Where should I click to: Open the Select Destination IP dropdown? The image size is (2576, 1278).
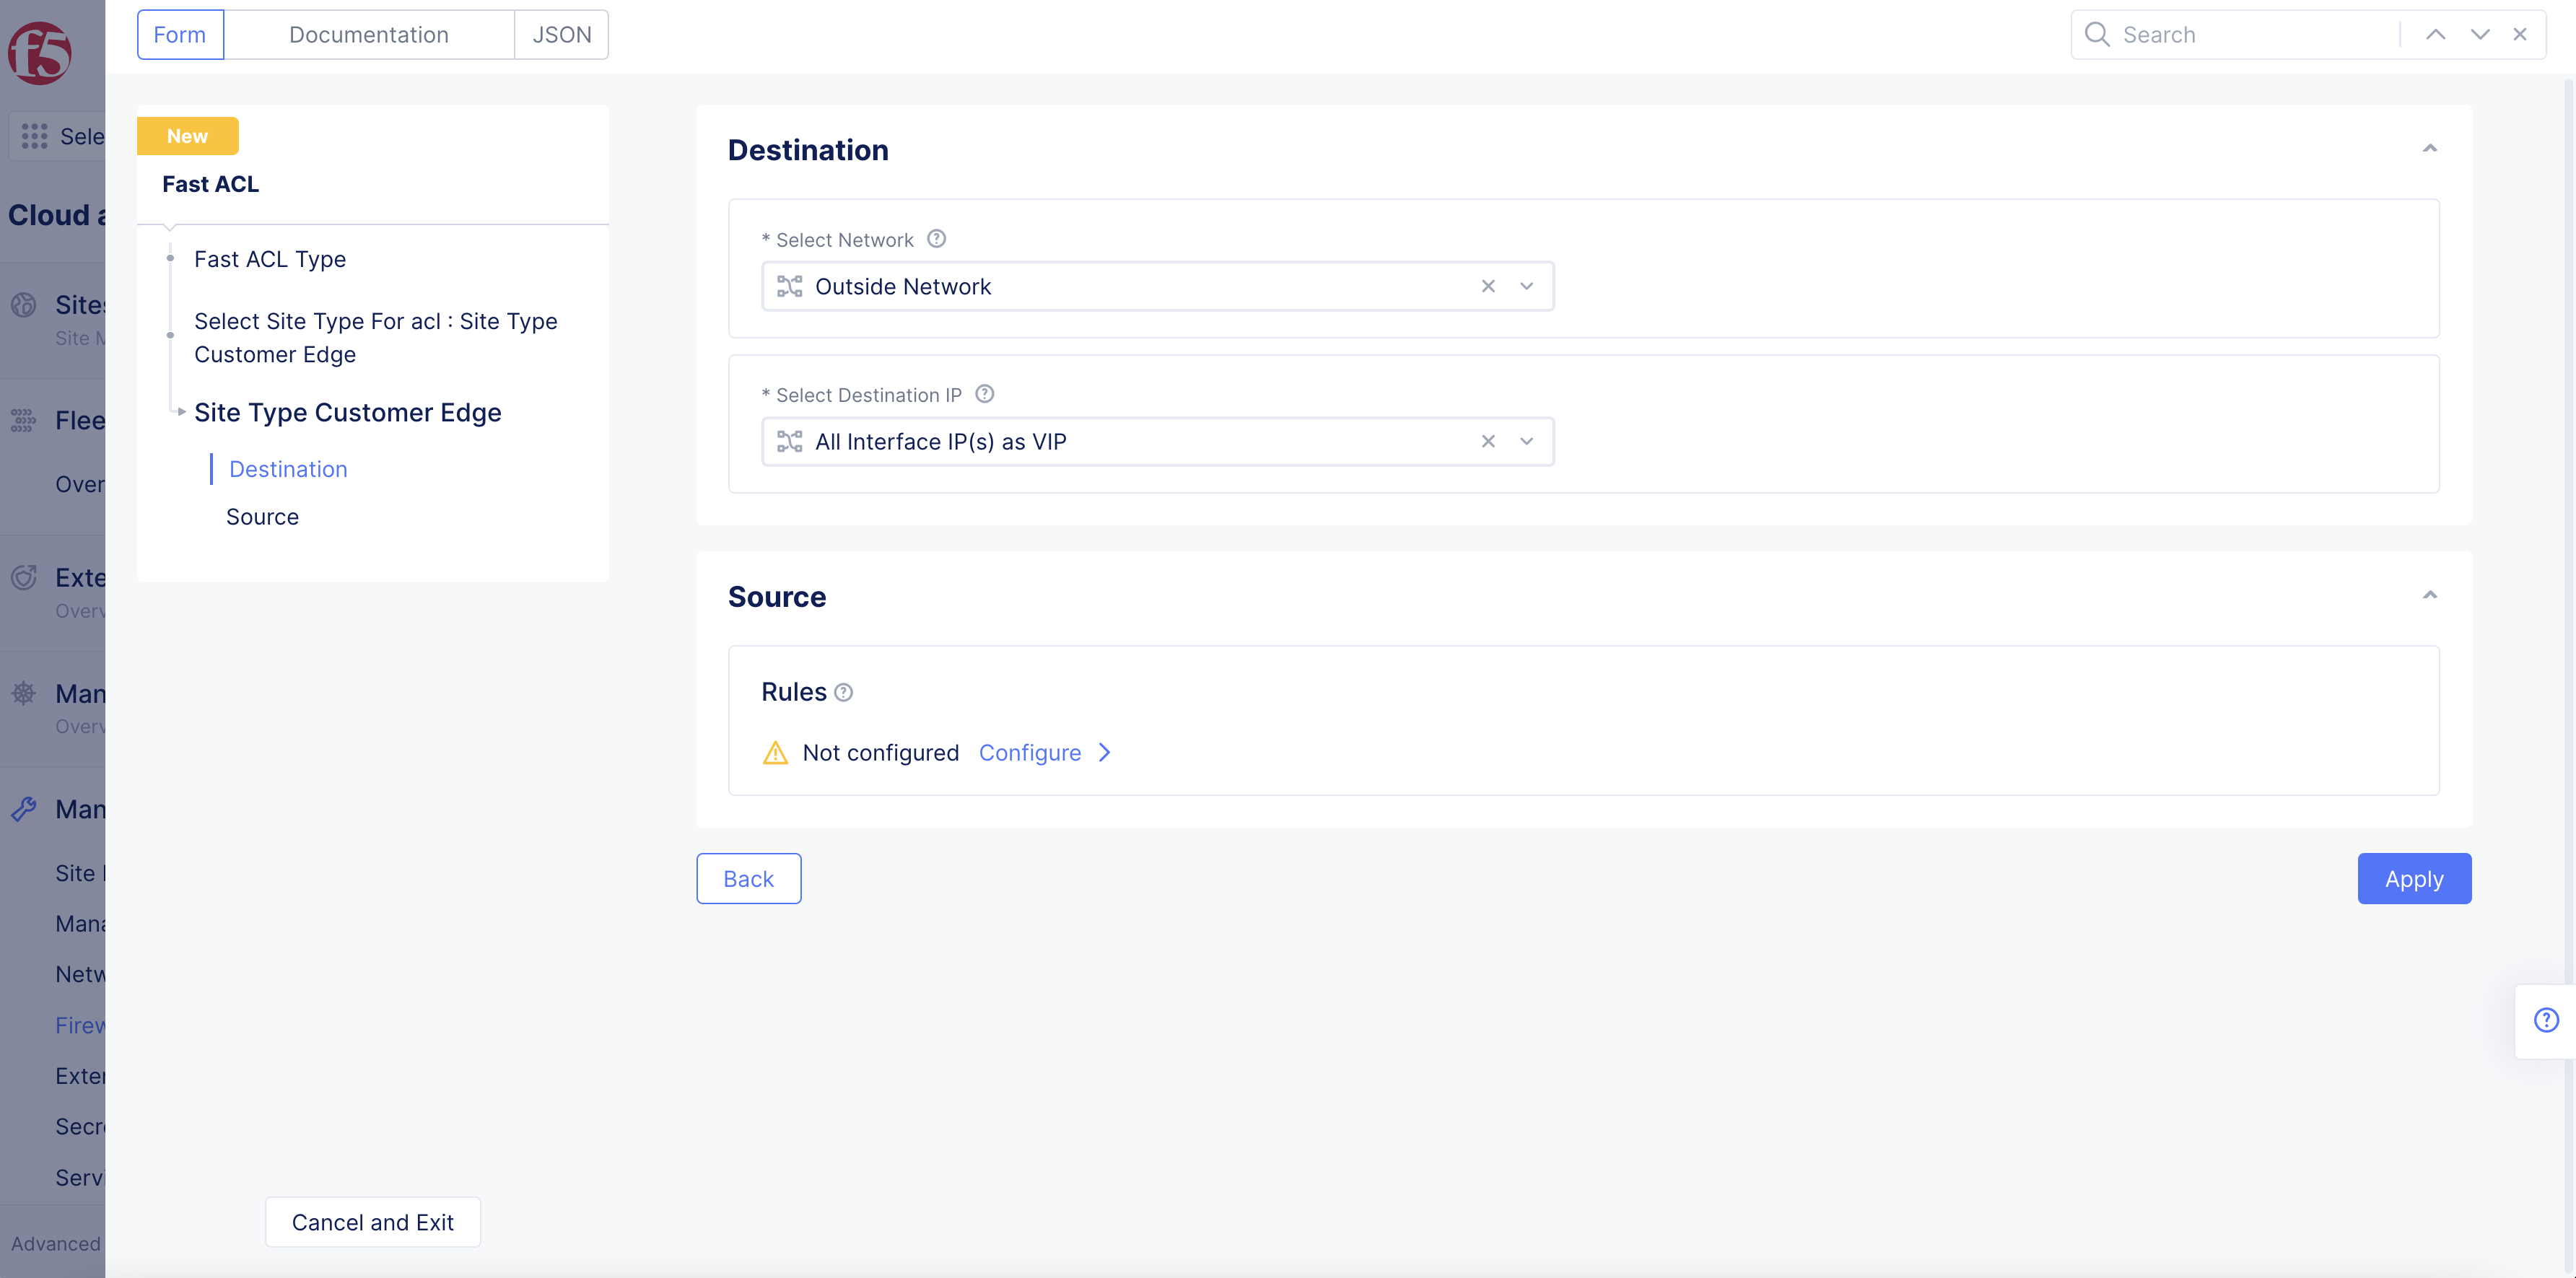(1527, 441)
